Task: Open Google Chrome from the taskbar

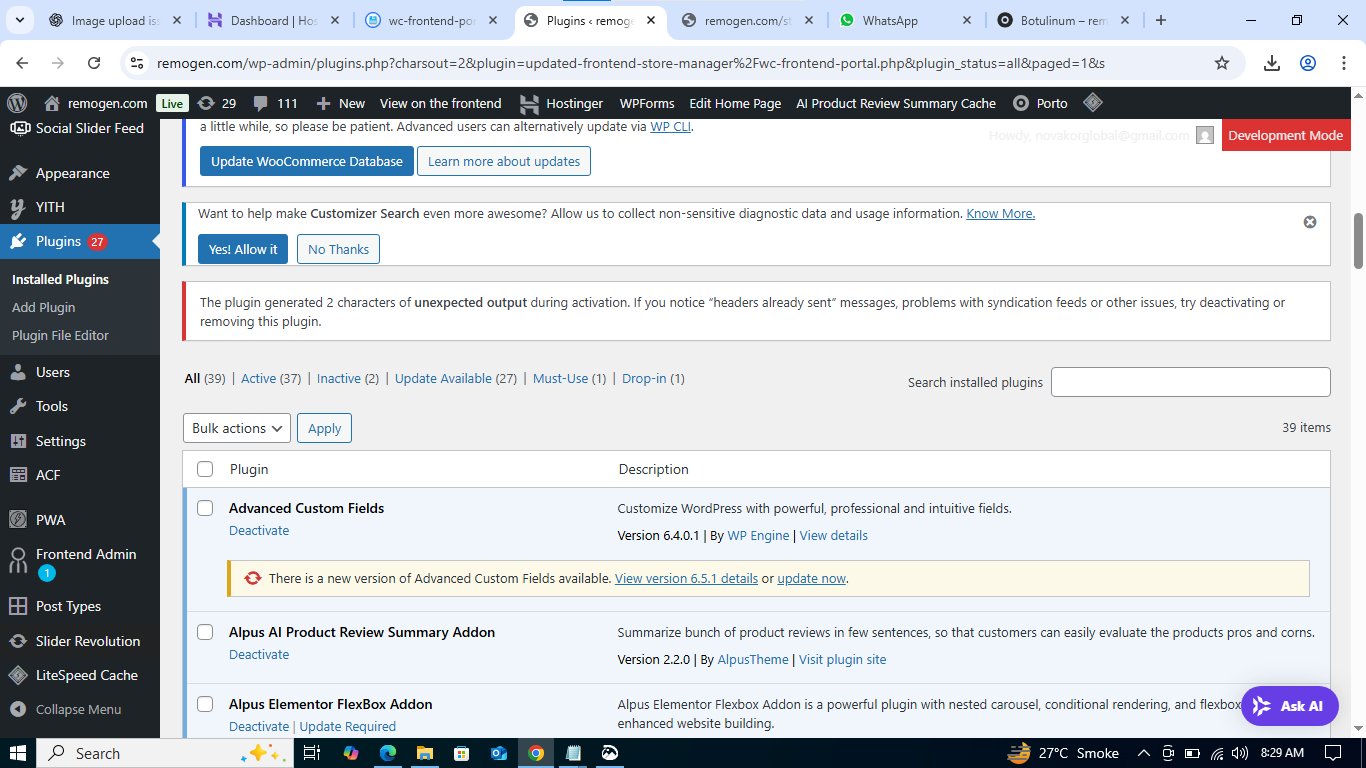Action: pyautogui.click(x=536, y=753)
